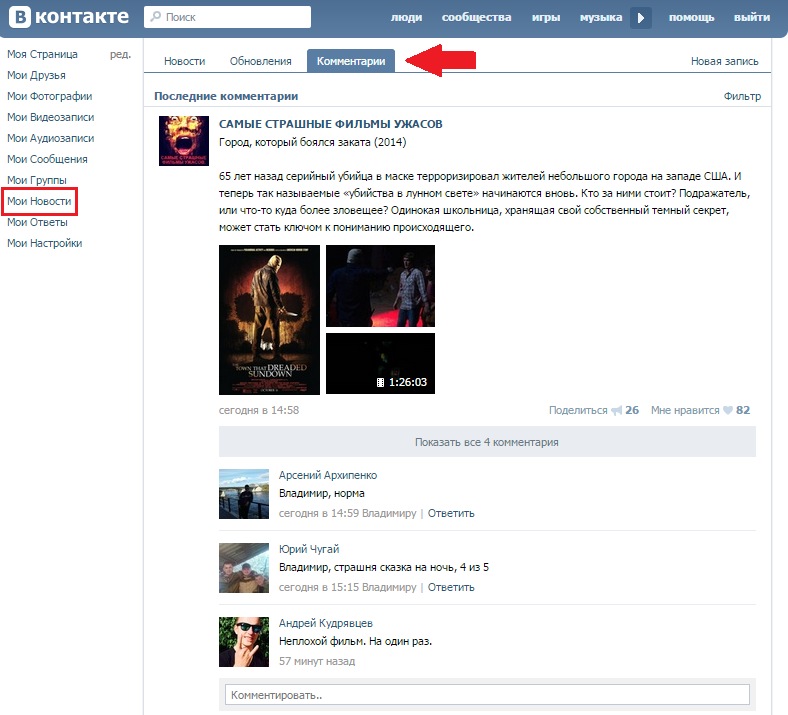Click Владимиру next to сегодня в 15:15

click(x=389, y=587)
